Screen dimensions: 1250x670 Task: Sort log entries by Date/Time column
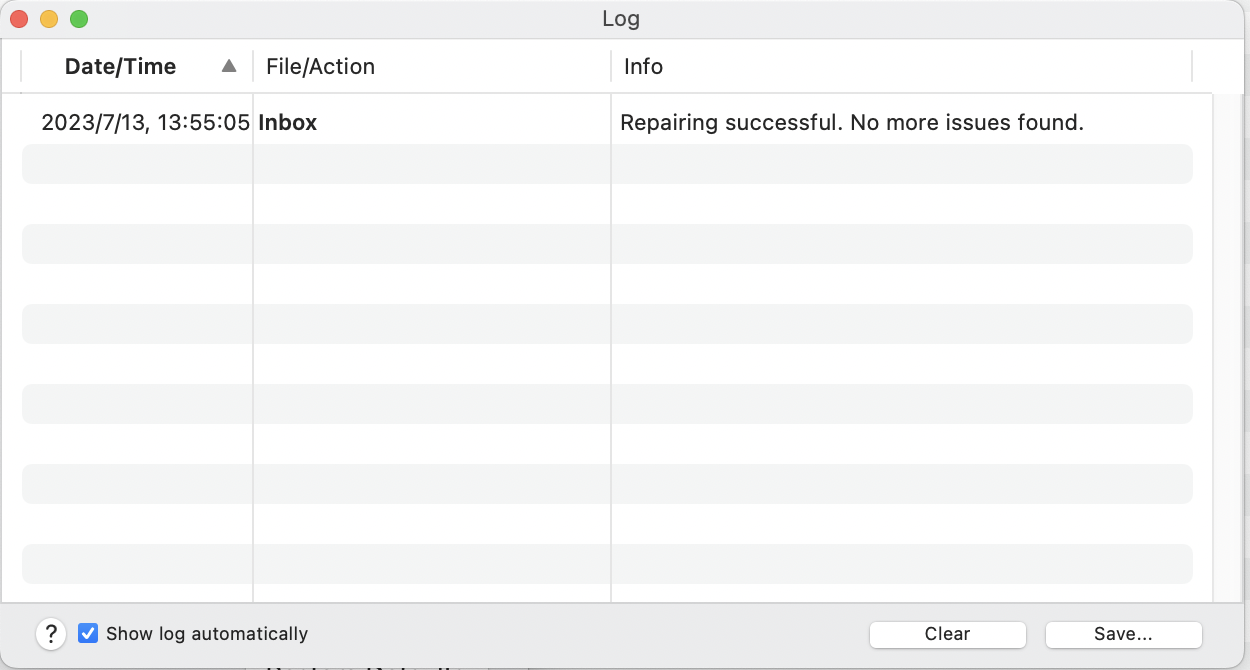tap(120, 65)
